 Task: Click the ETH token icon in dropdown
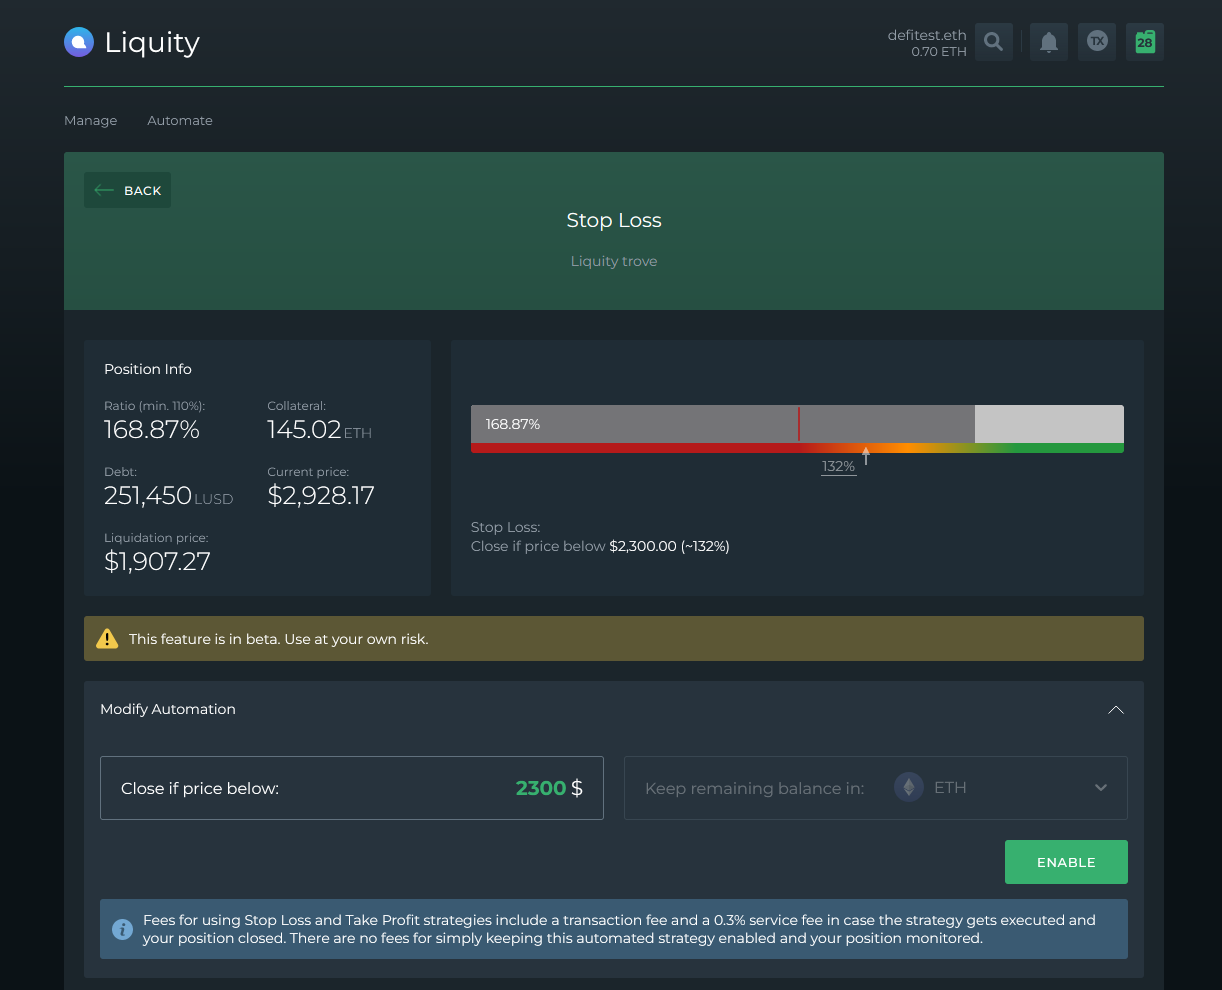point(909,788)
